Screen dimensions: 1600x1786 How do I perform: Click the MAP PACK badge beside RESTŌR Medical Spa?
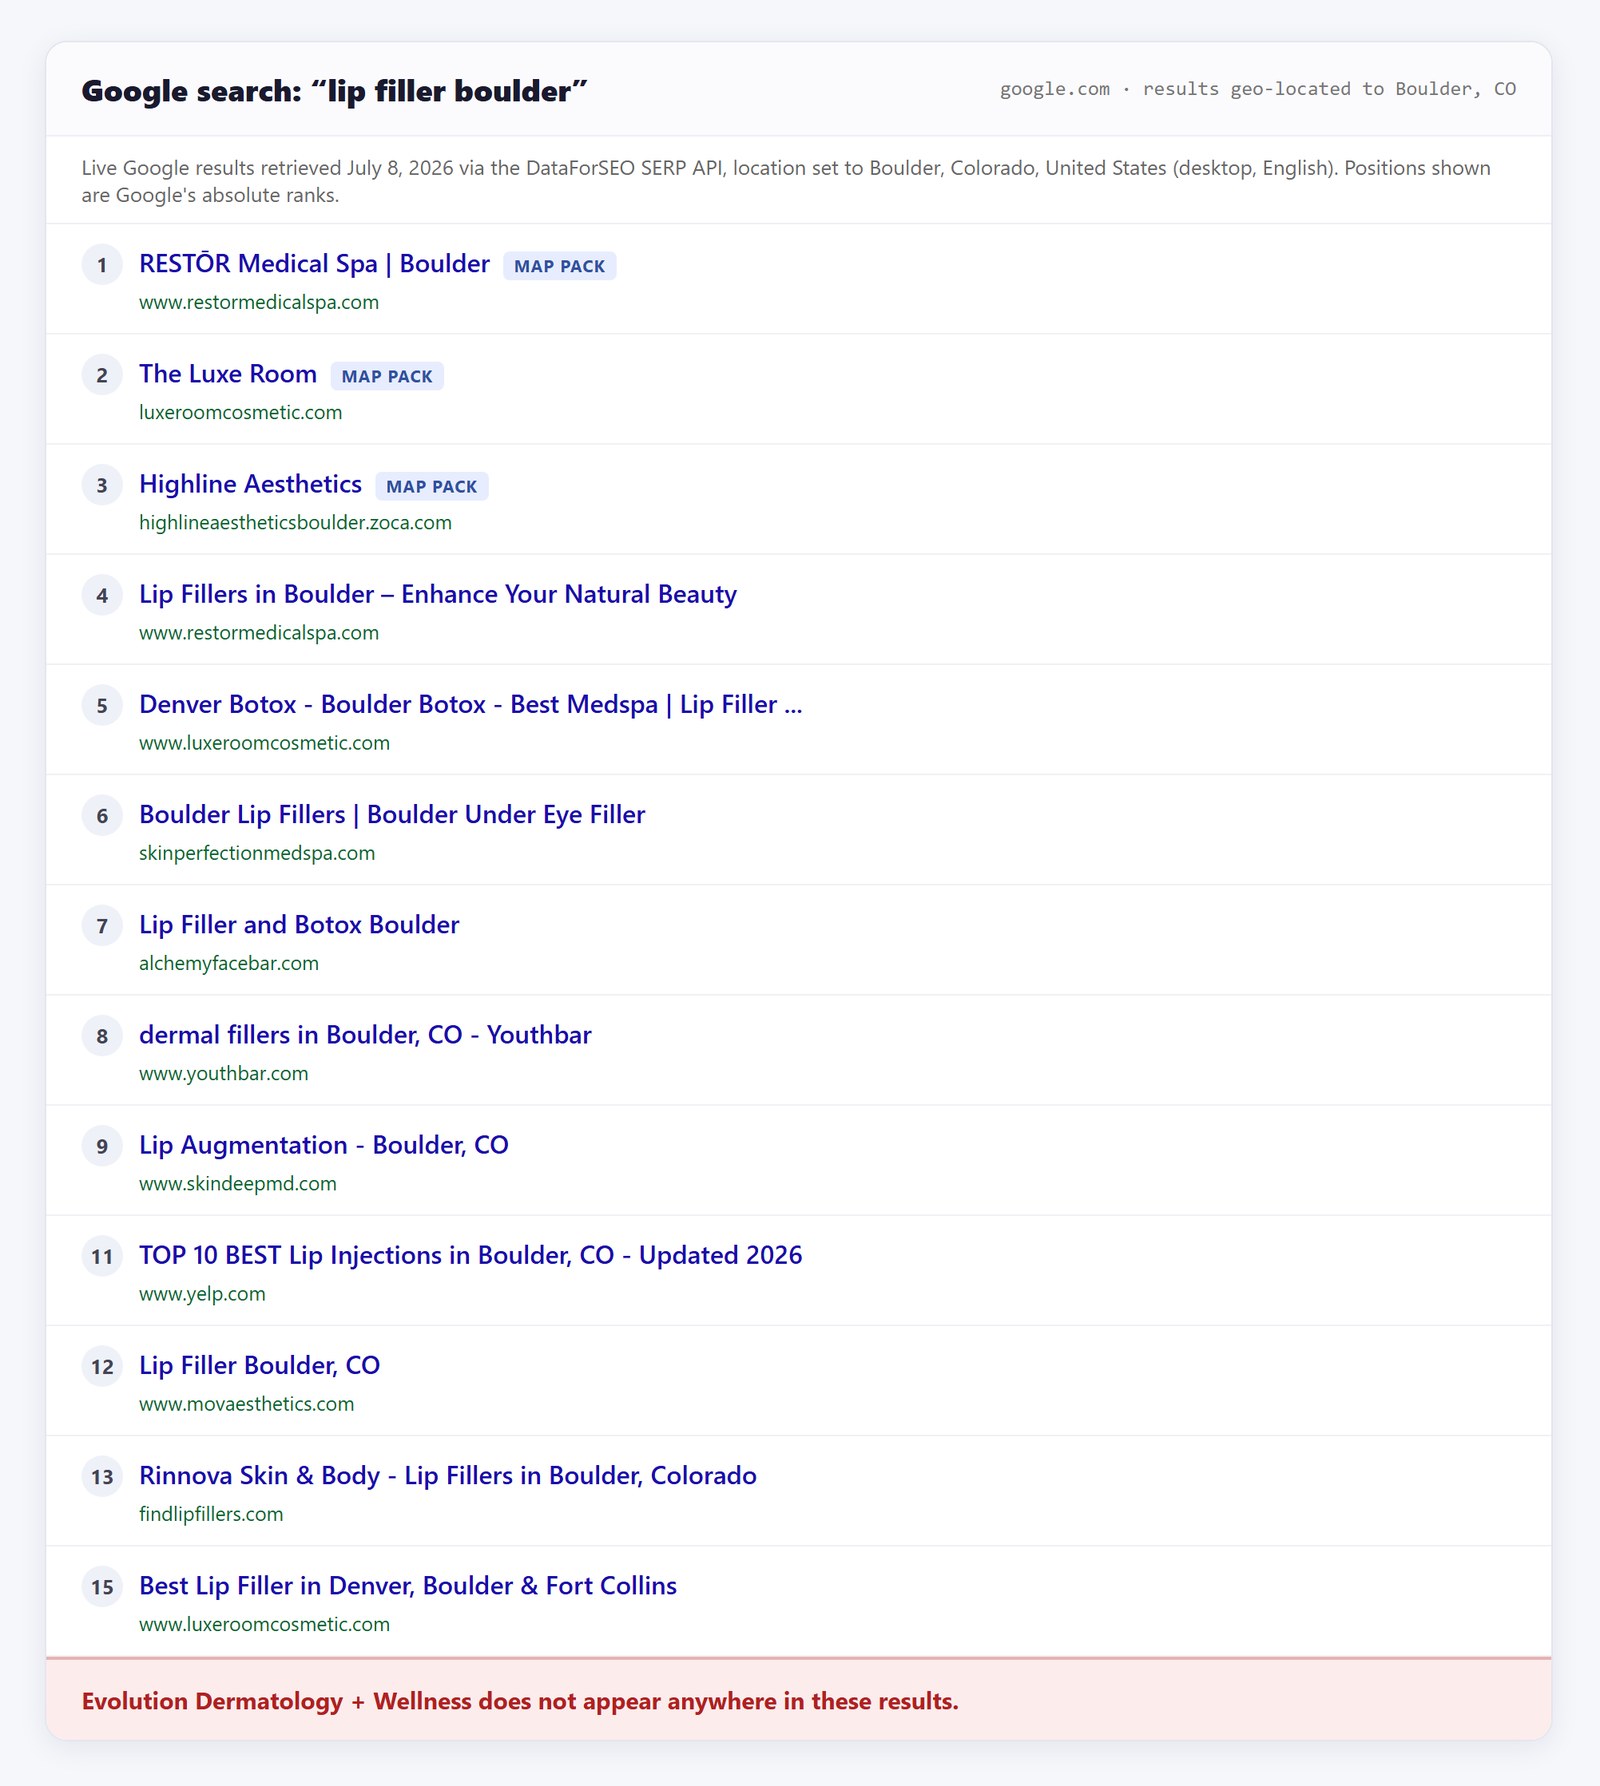[x=559, y=266]
